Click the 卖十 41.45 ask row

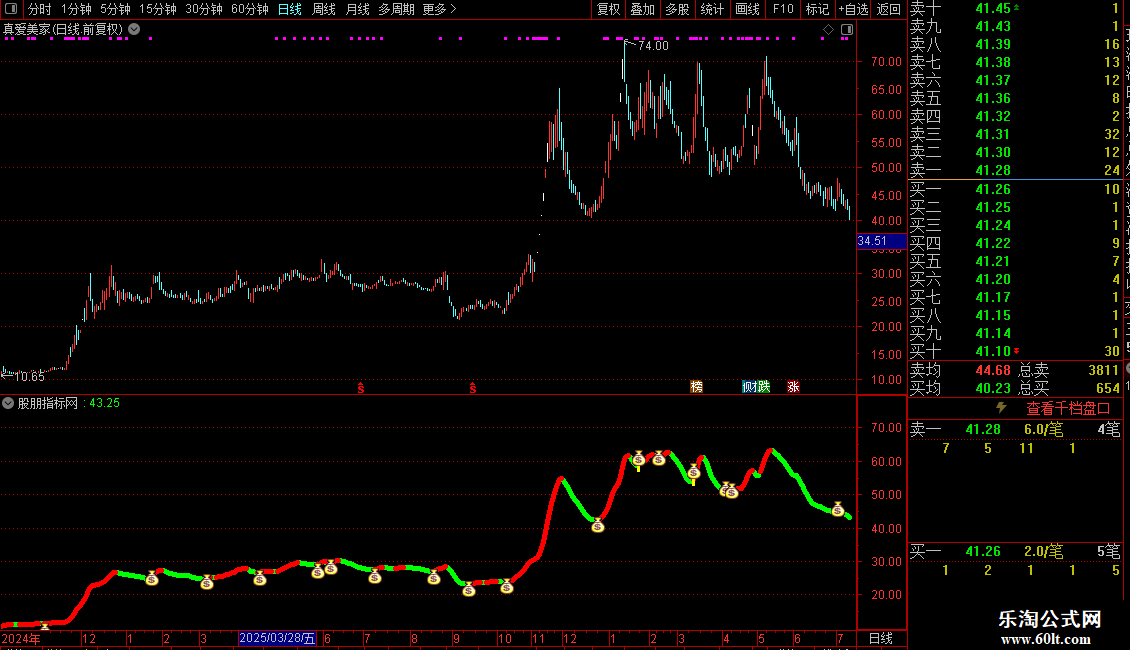pos(1015,9)
